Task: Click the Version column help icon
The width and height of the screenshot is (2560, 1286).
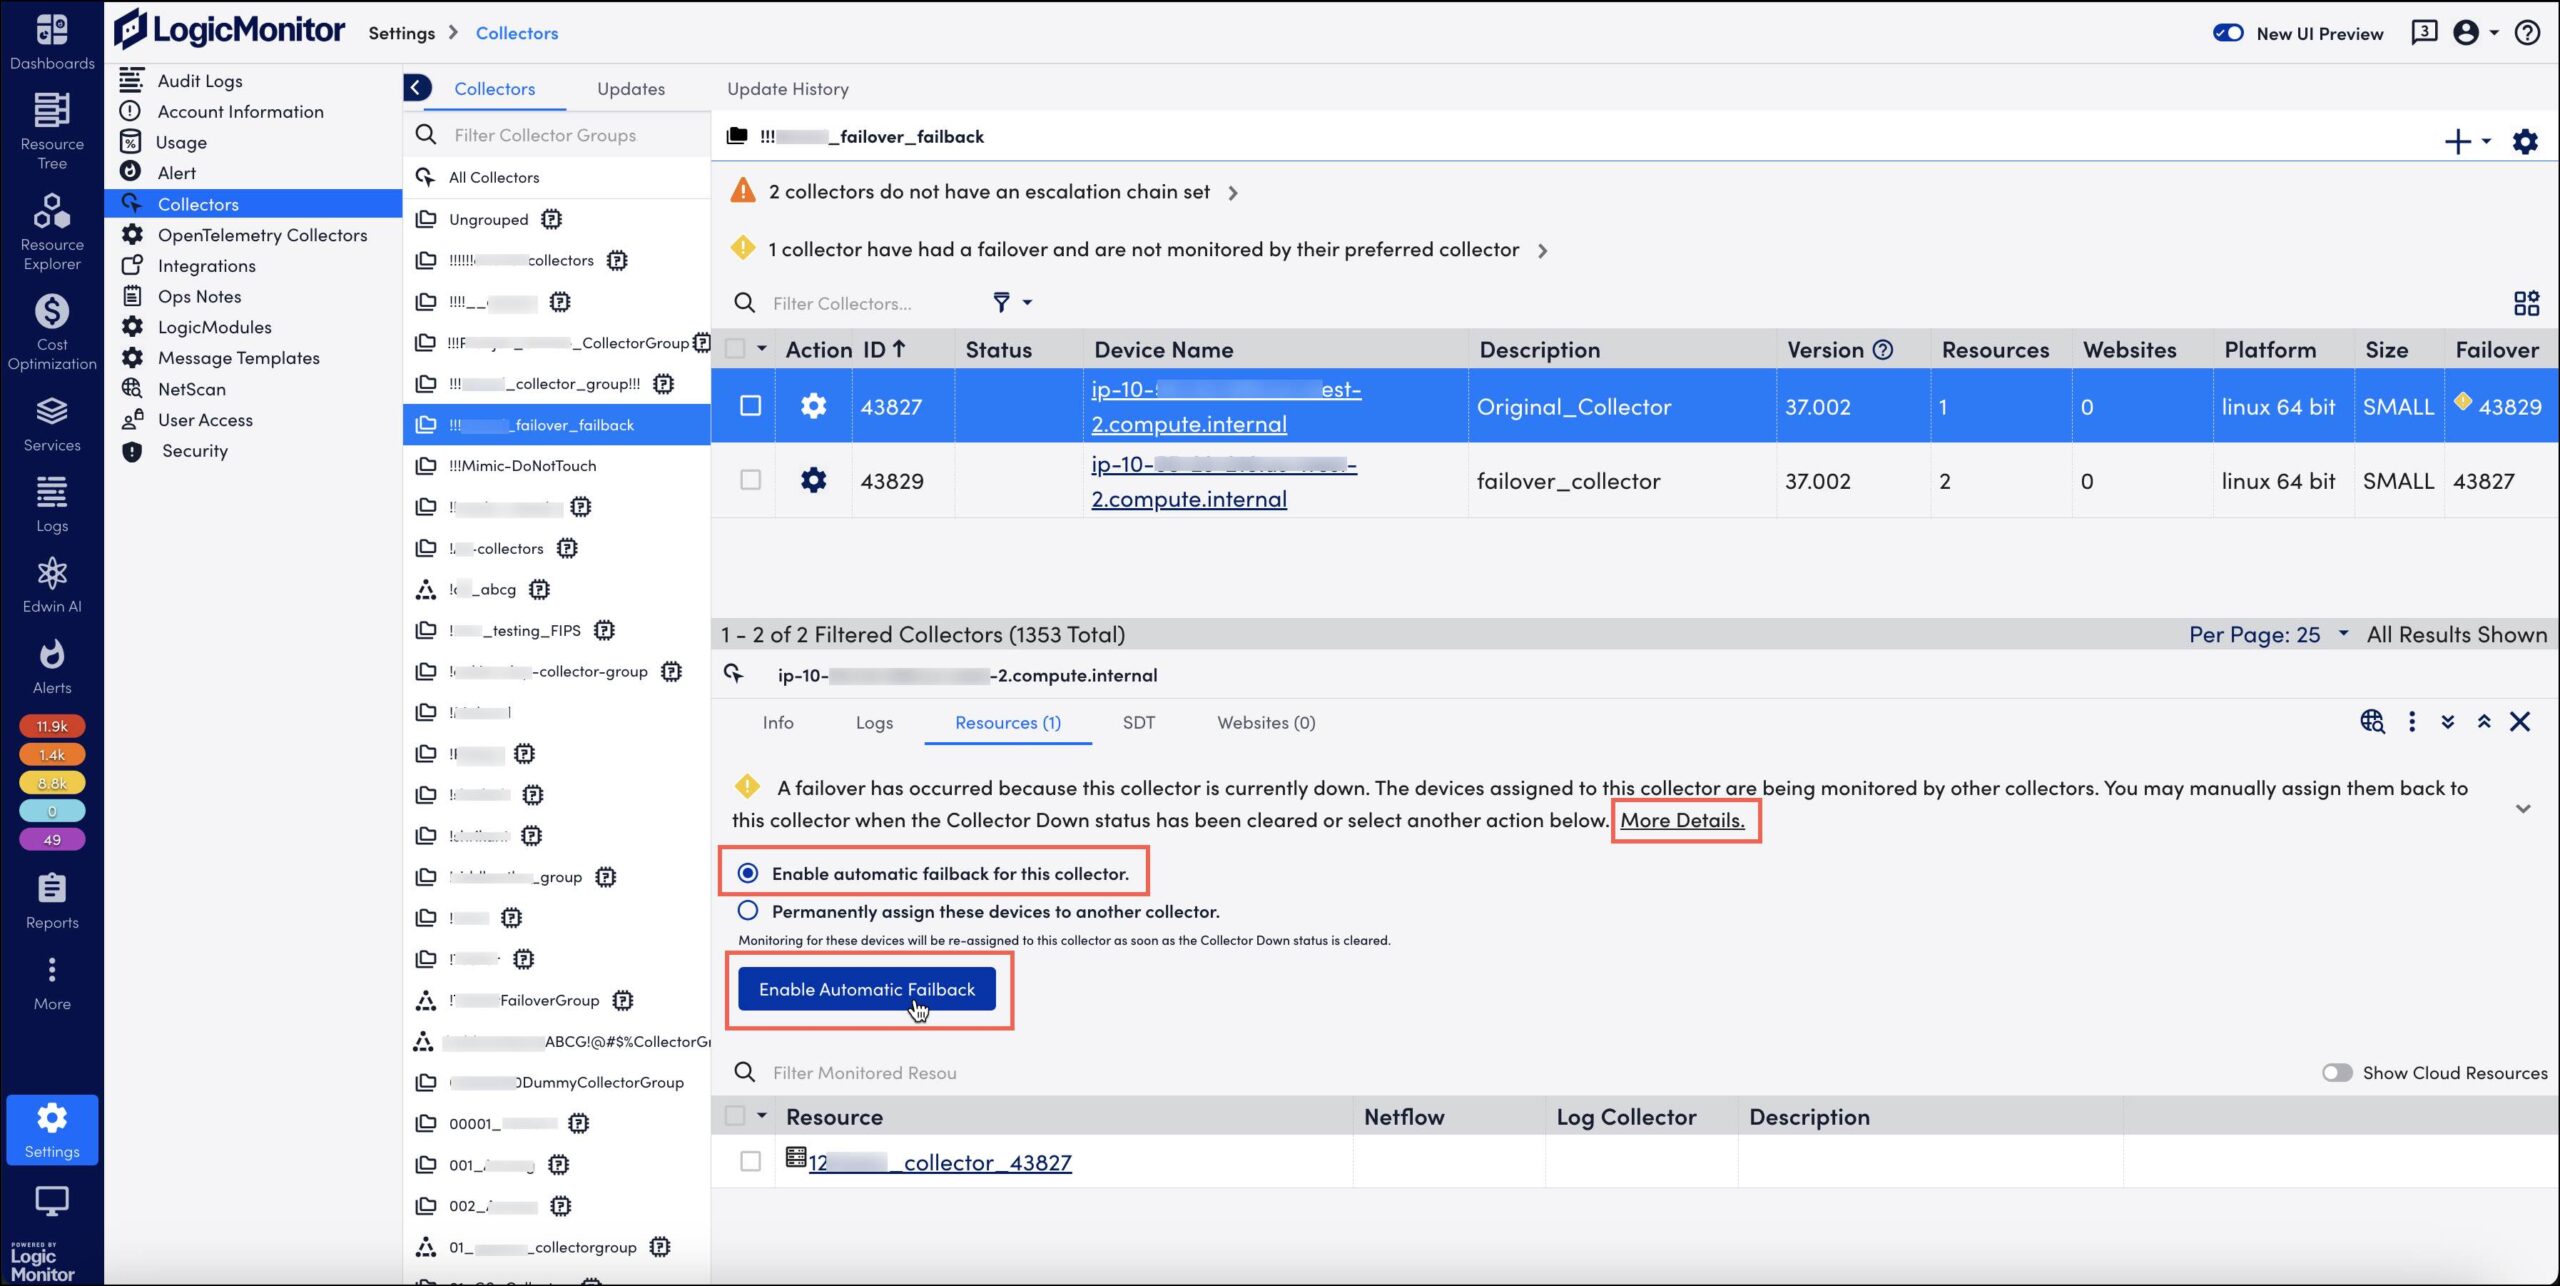Action: (x=1882, y=350)
